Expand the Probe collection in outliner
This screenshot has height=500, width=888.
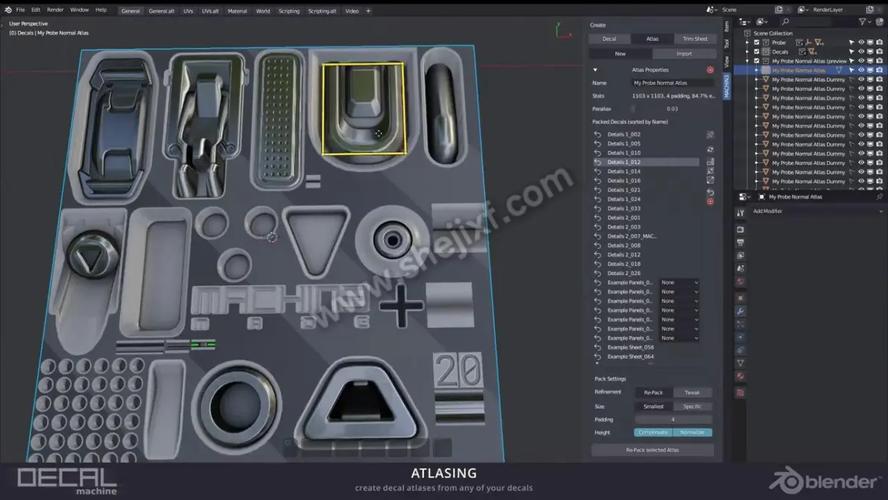[x=748, y=42]
